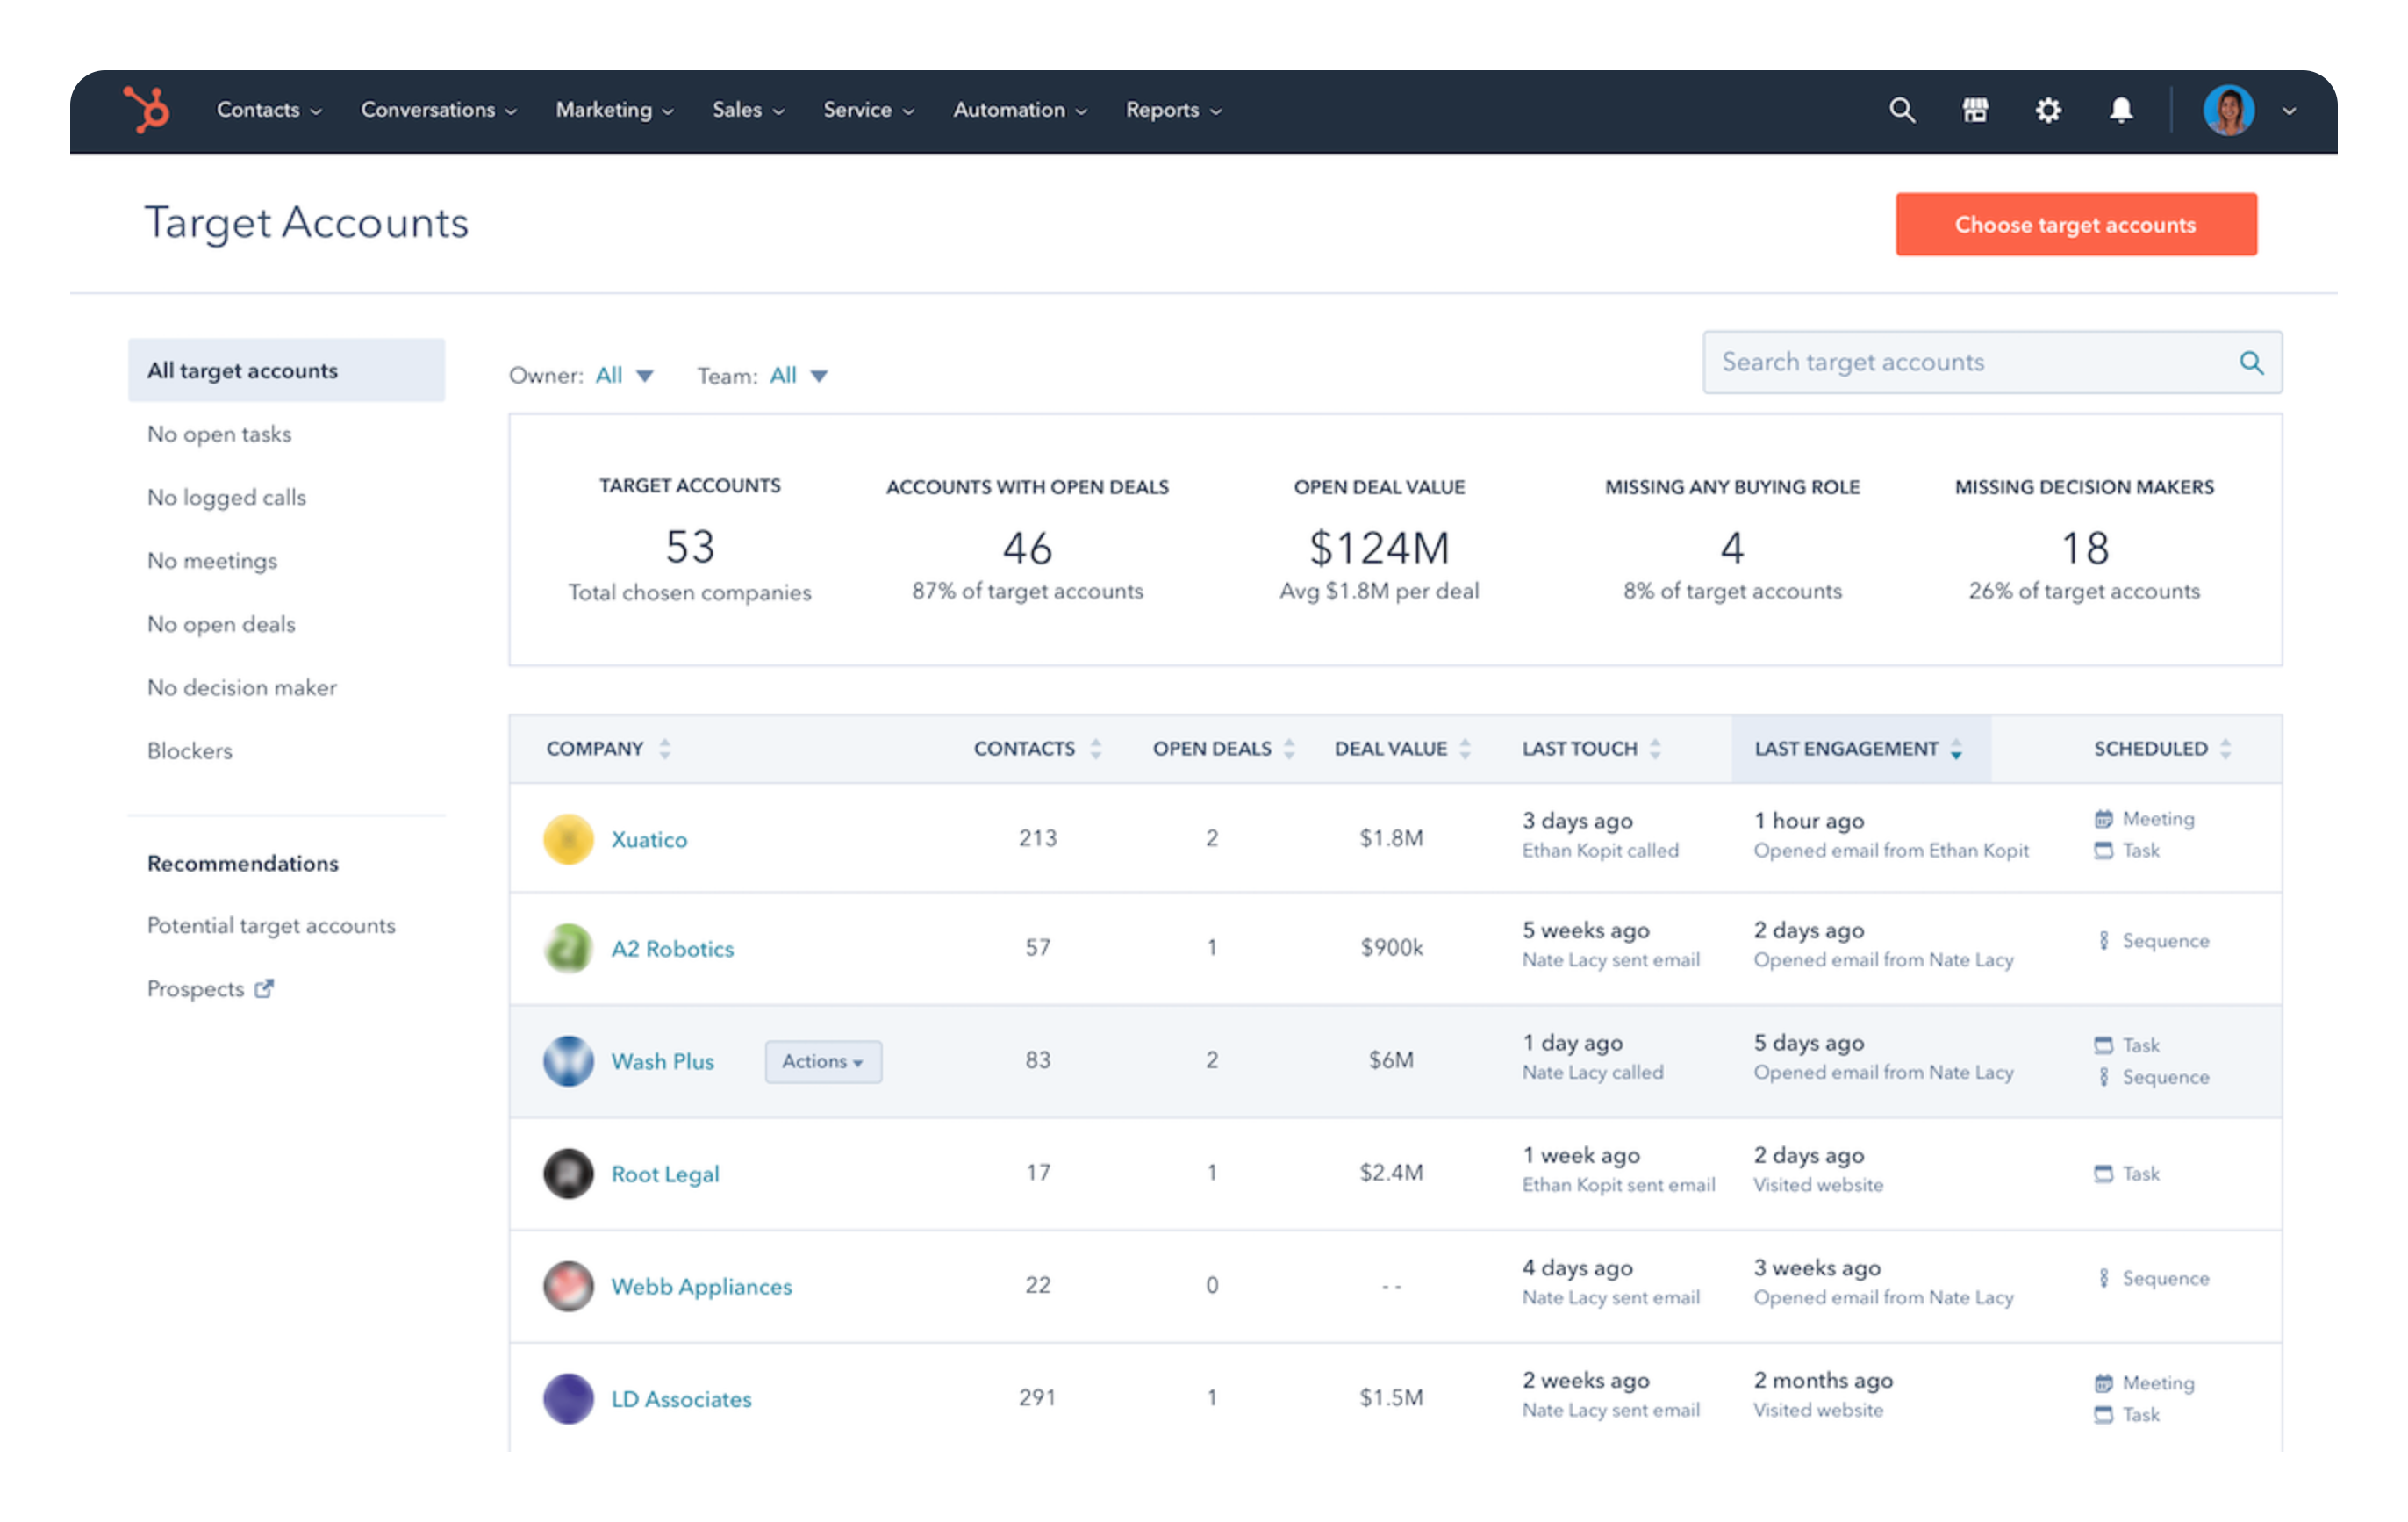Click the Choose target accounts button

(2075, 224)
